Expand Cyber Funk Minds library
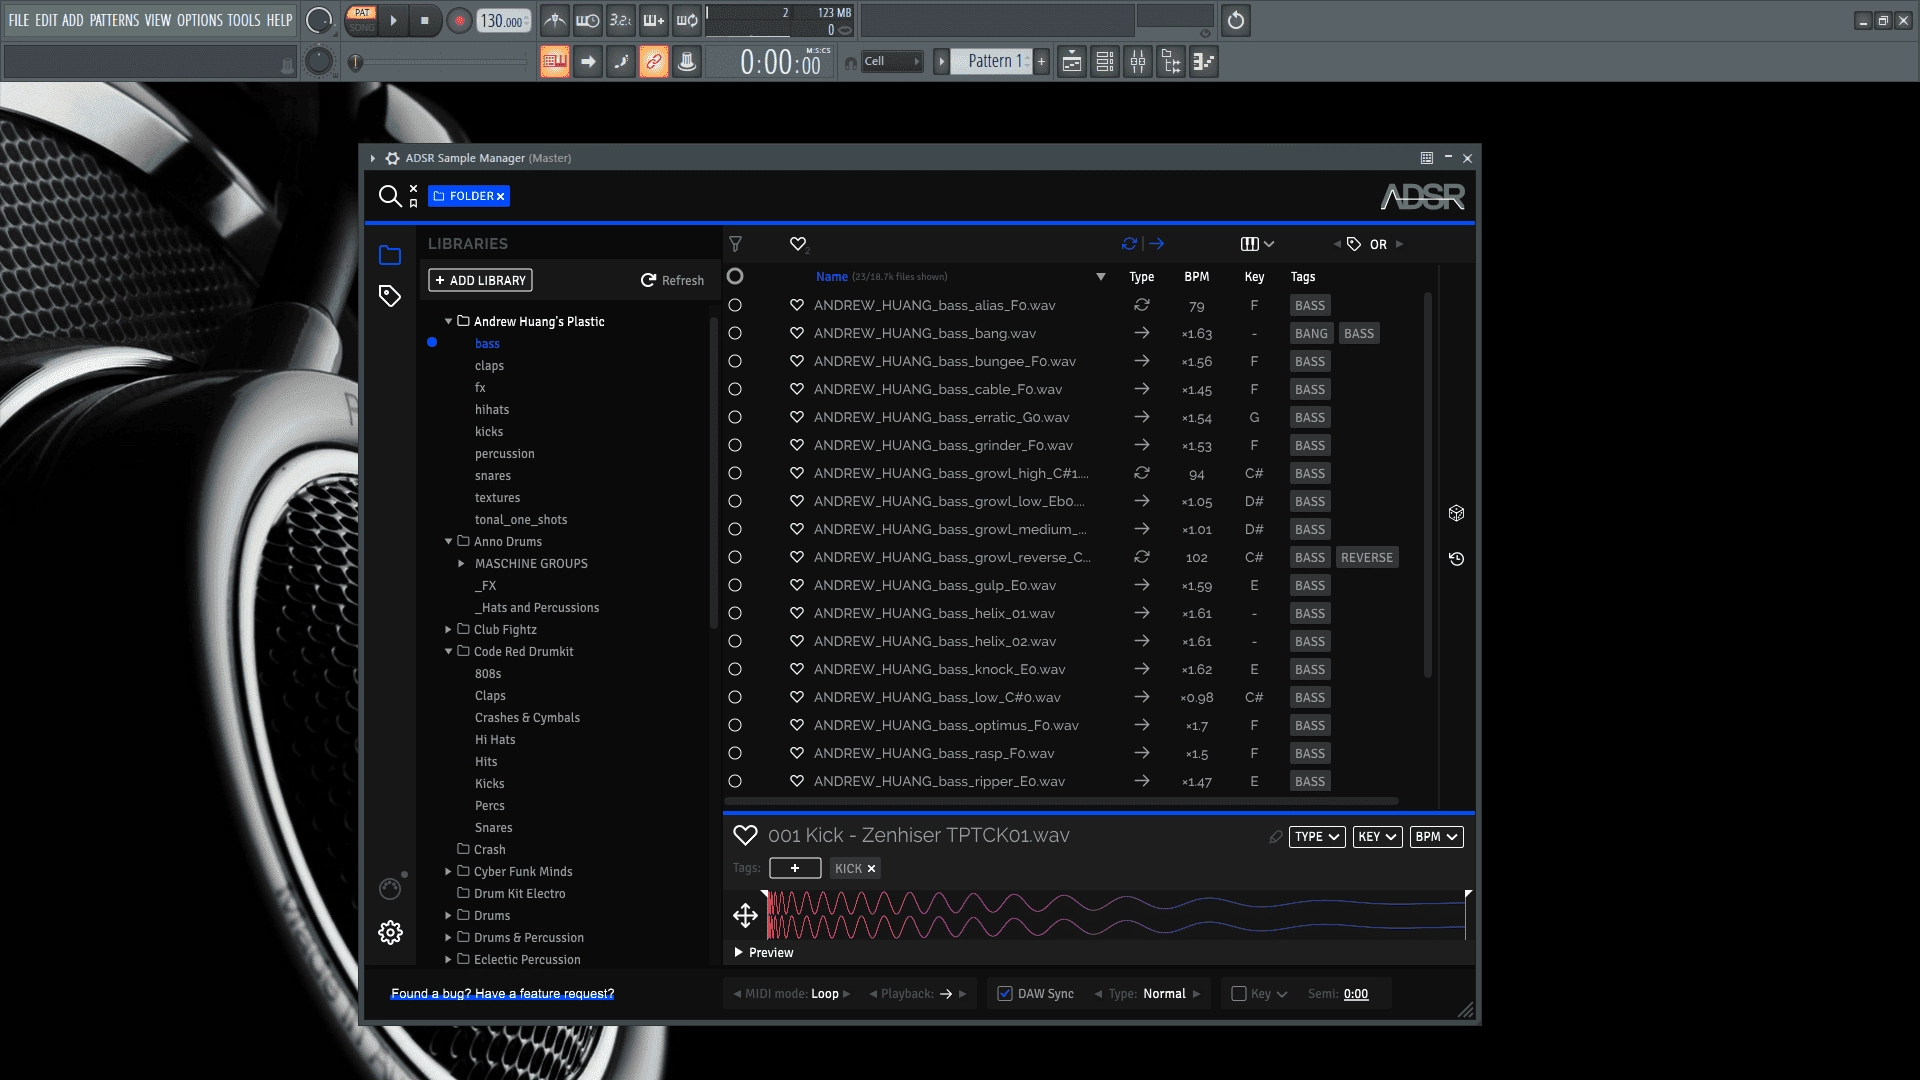This screenshot has width=1920, height=1080. pyautogui.click(x=448, y=871)
